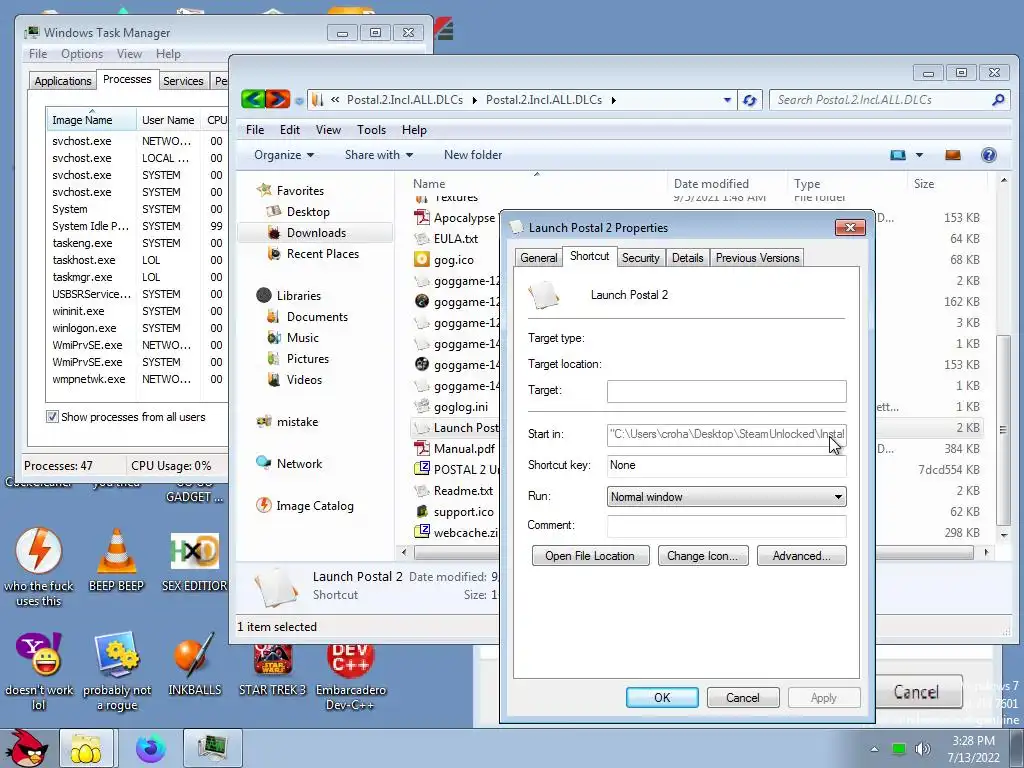Toggle Show processes from all users
This screenshot has width=1024, height=768.
52,417
